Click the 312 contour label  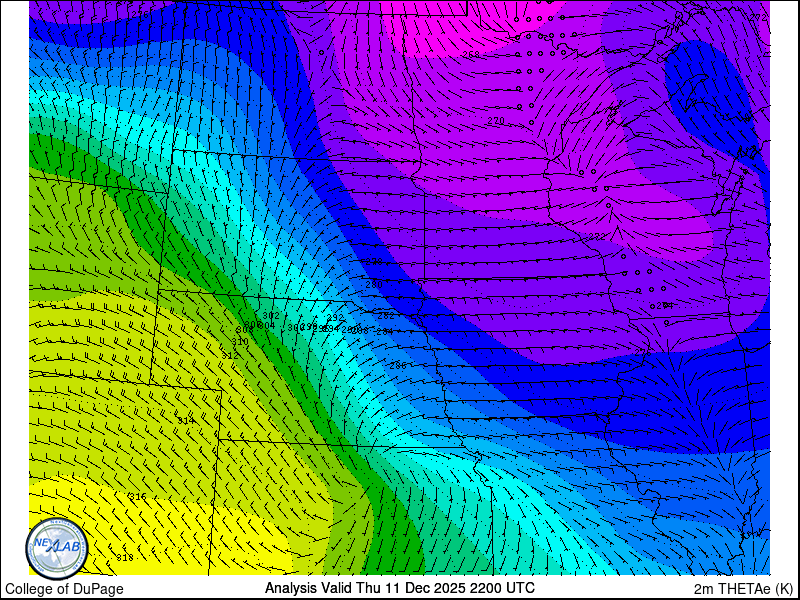[x=230, y=356]
